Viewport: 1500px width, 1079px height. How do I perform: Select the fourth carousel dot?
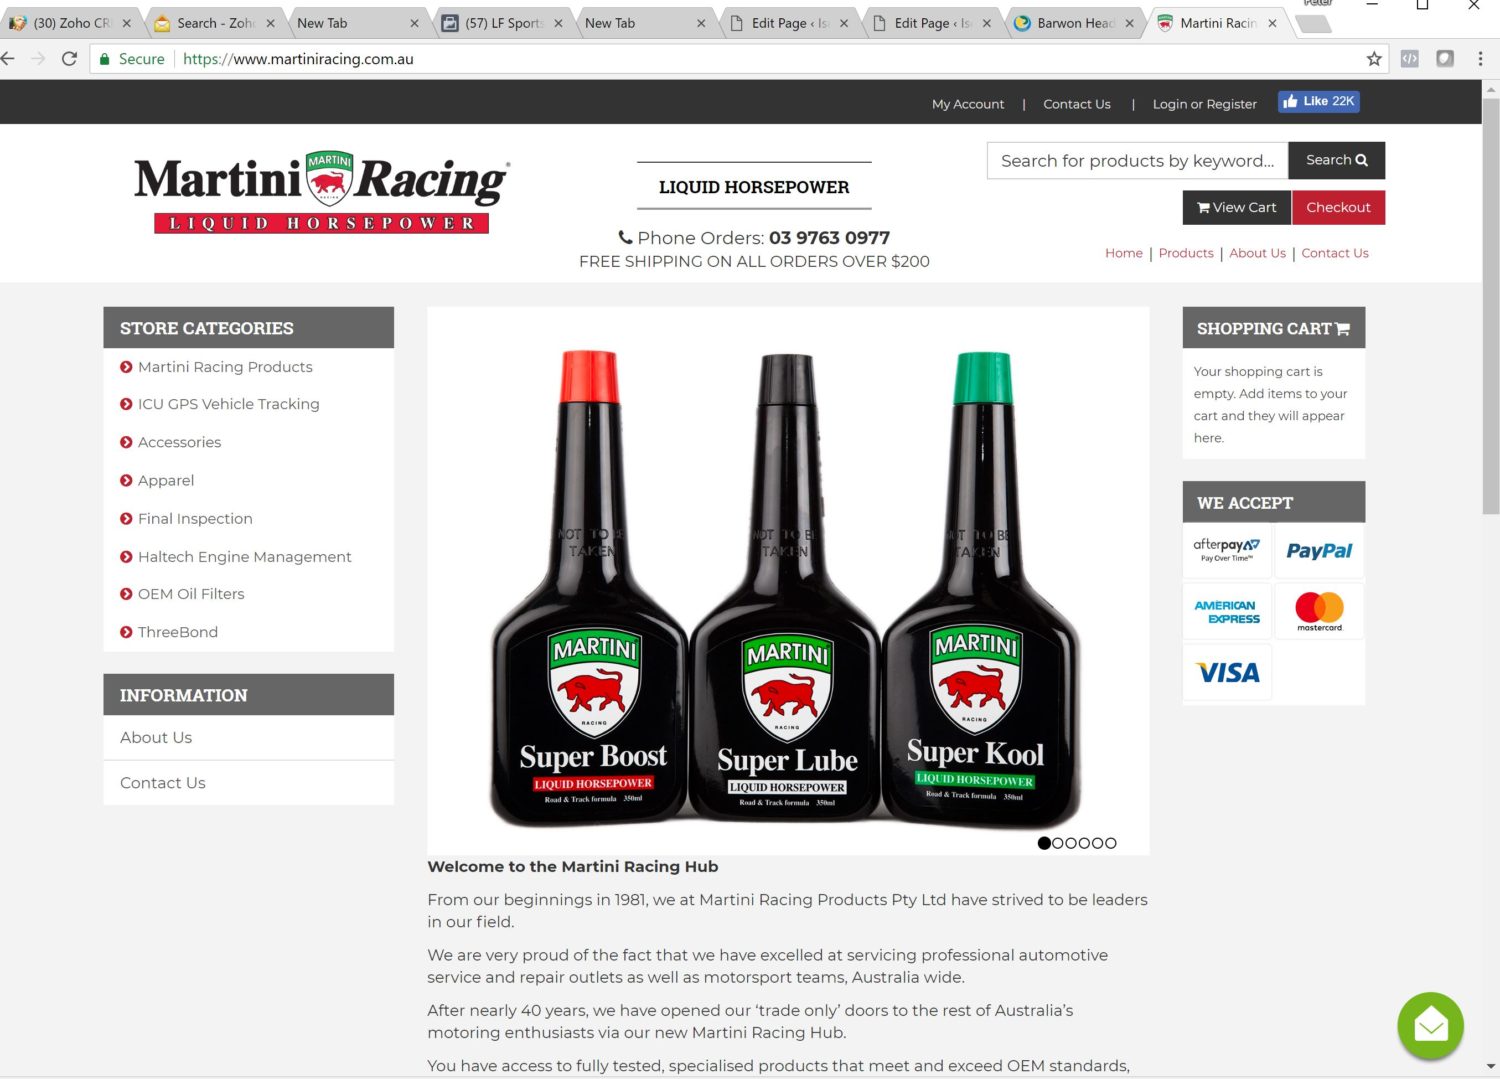[x=1084, y=843]
